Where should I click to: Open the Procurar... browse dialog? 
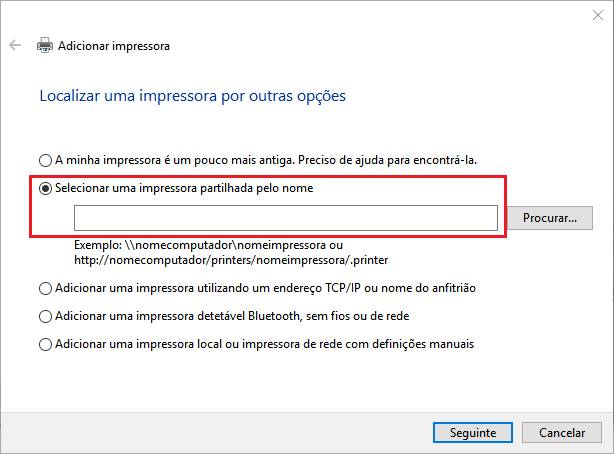550,218
